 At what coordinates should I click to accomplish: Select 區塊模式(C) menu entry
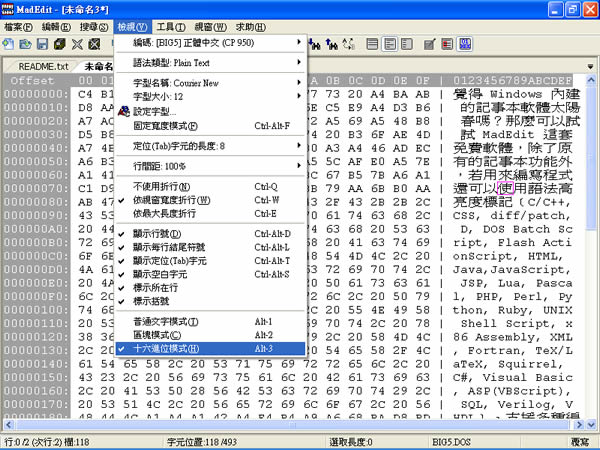[210, 335]
